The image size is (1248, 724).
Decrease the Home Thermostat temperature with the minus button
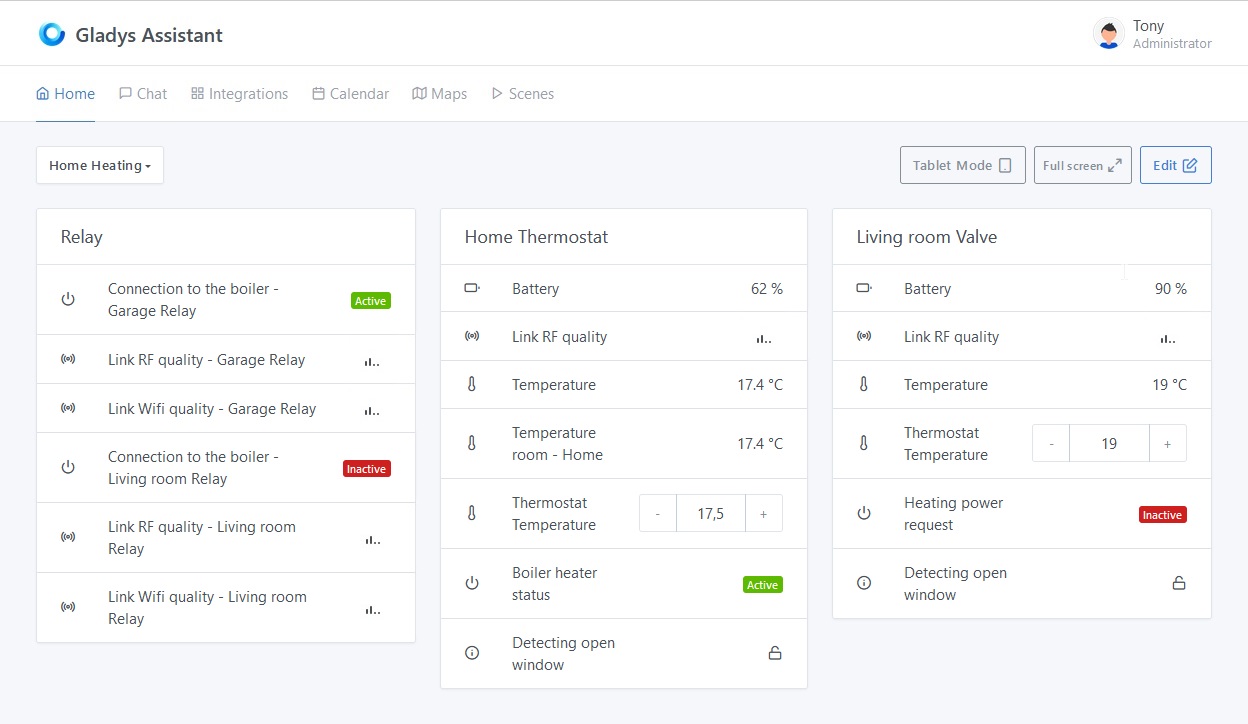(x=657, y=513)
